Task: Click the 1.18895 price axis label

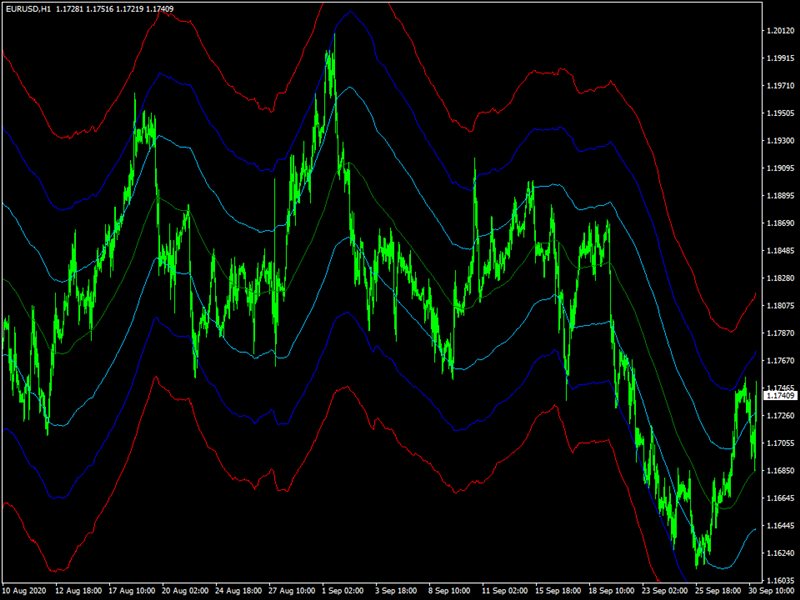Action: [x=781, y=196]
